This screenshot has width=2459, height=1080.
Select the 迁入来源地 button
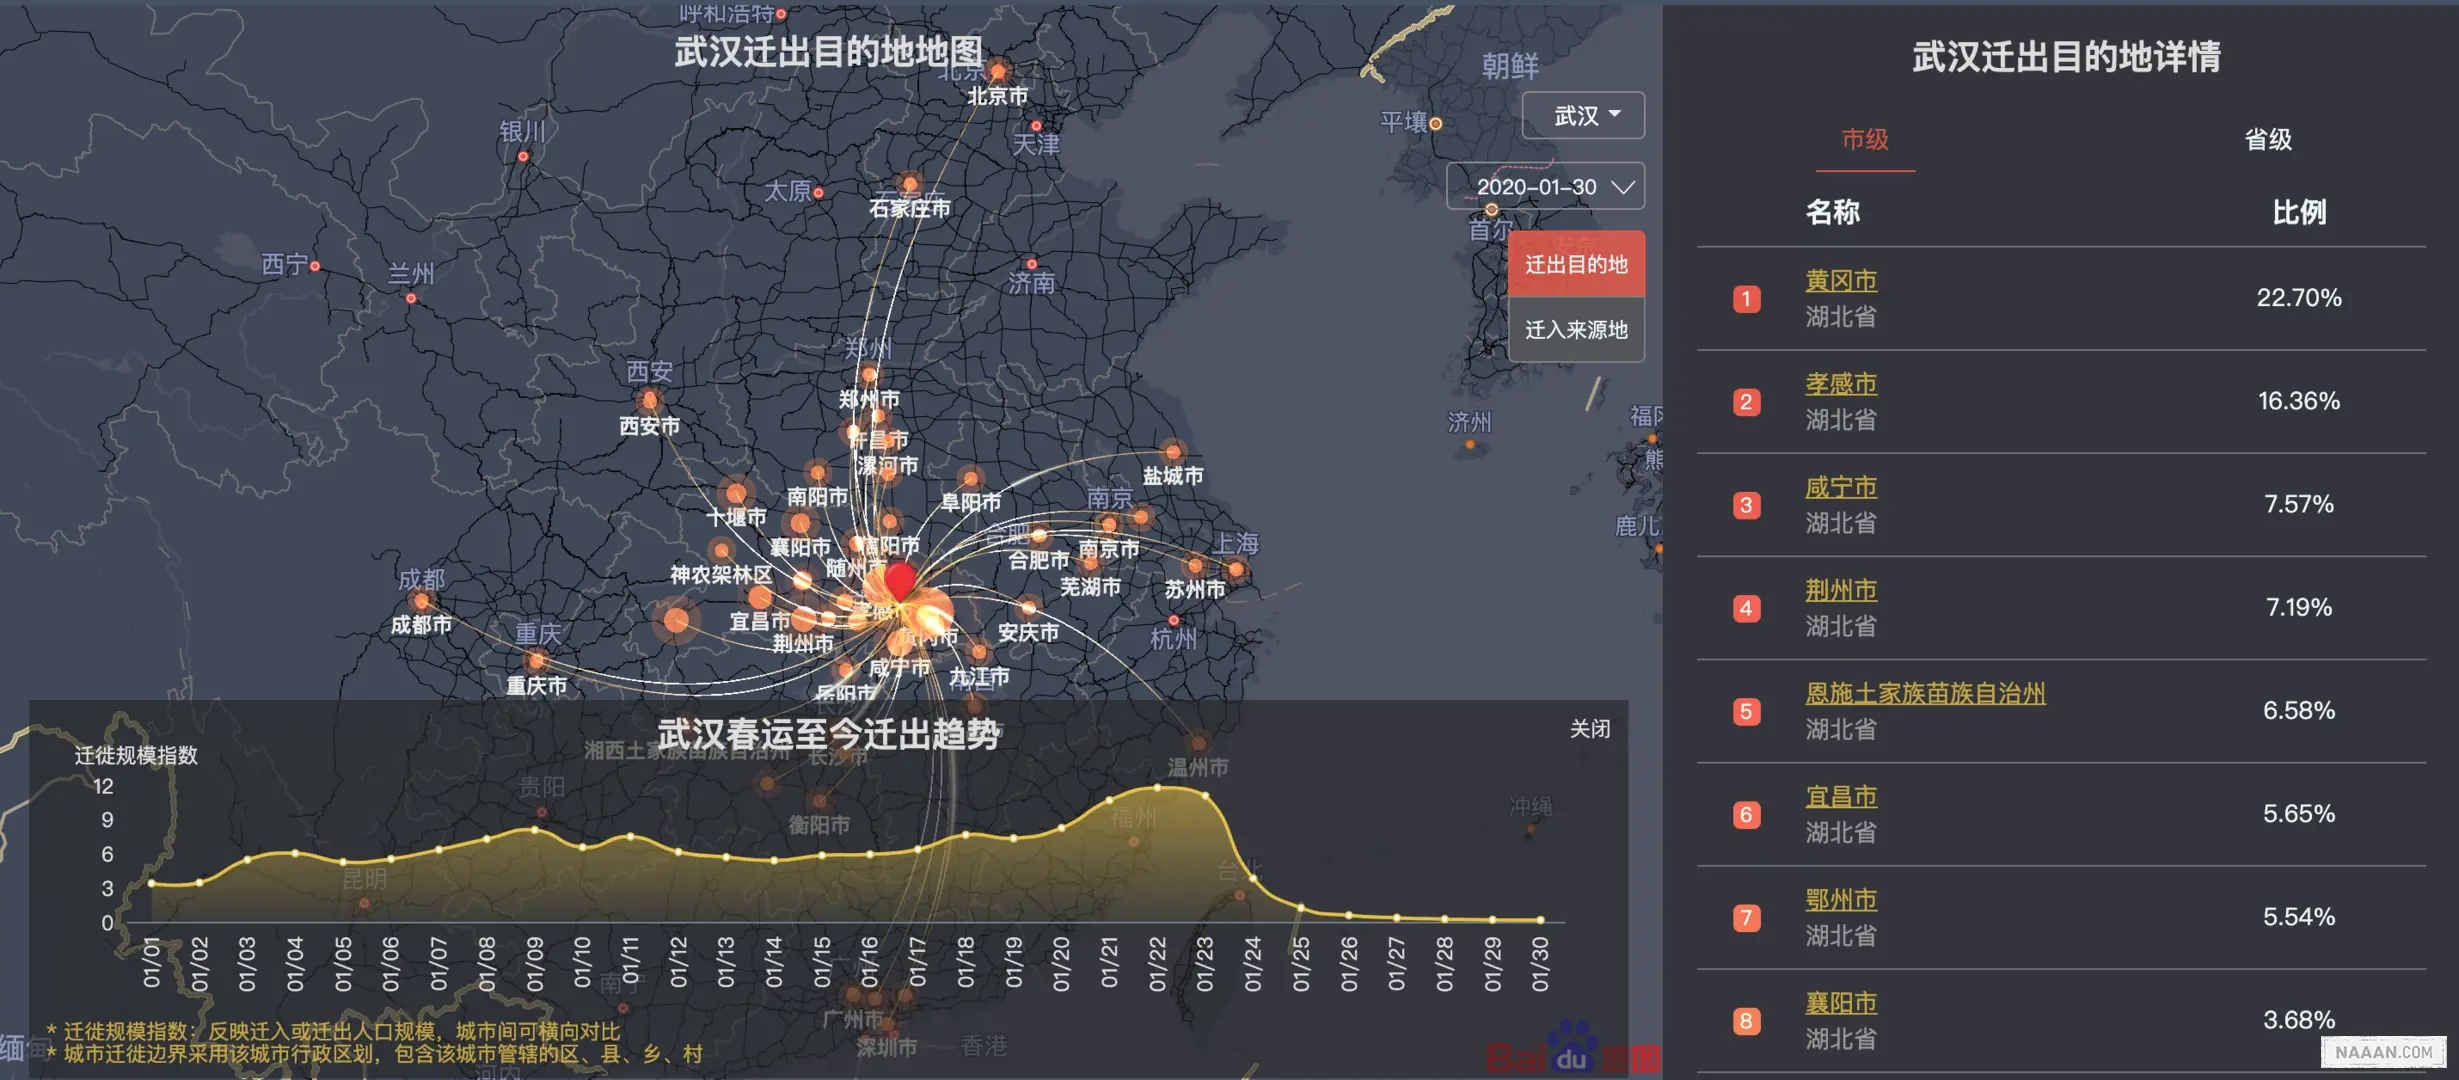(x=1576, y=329)
